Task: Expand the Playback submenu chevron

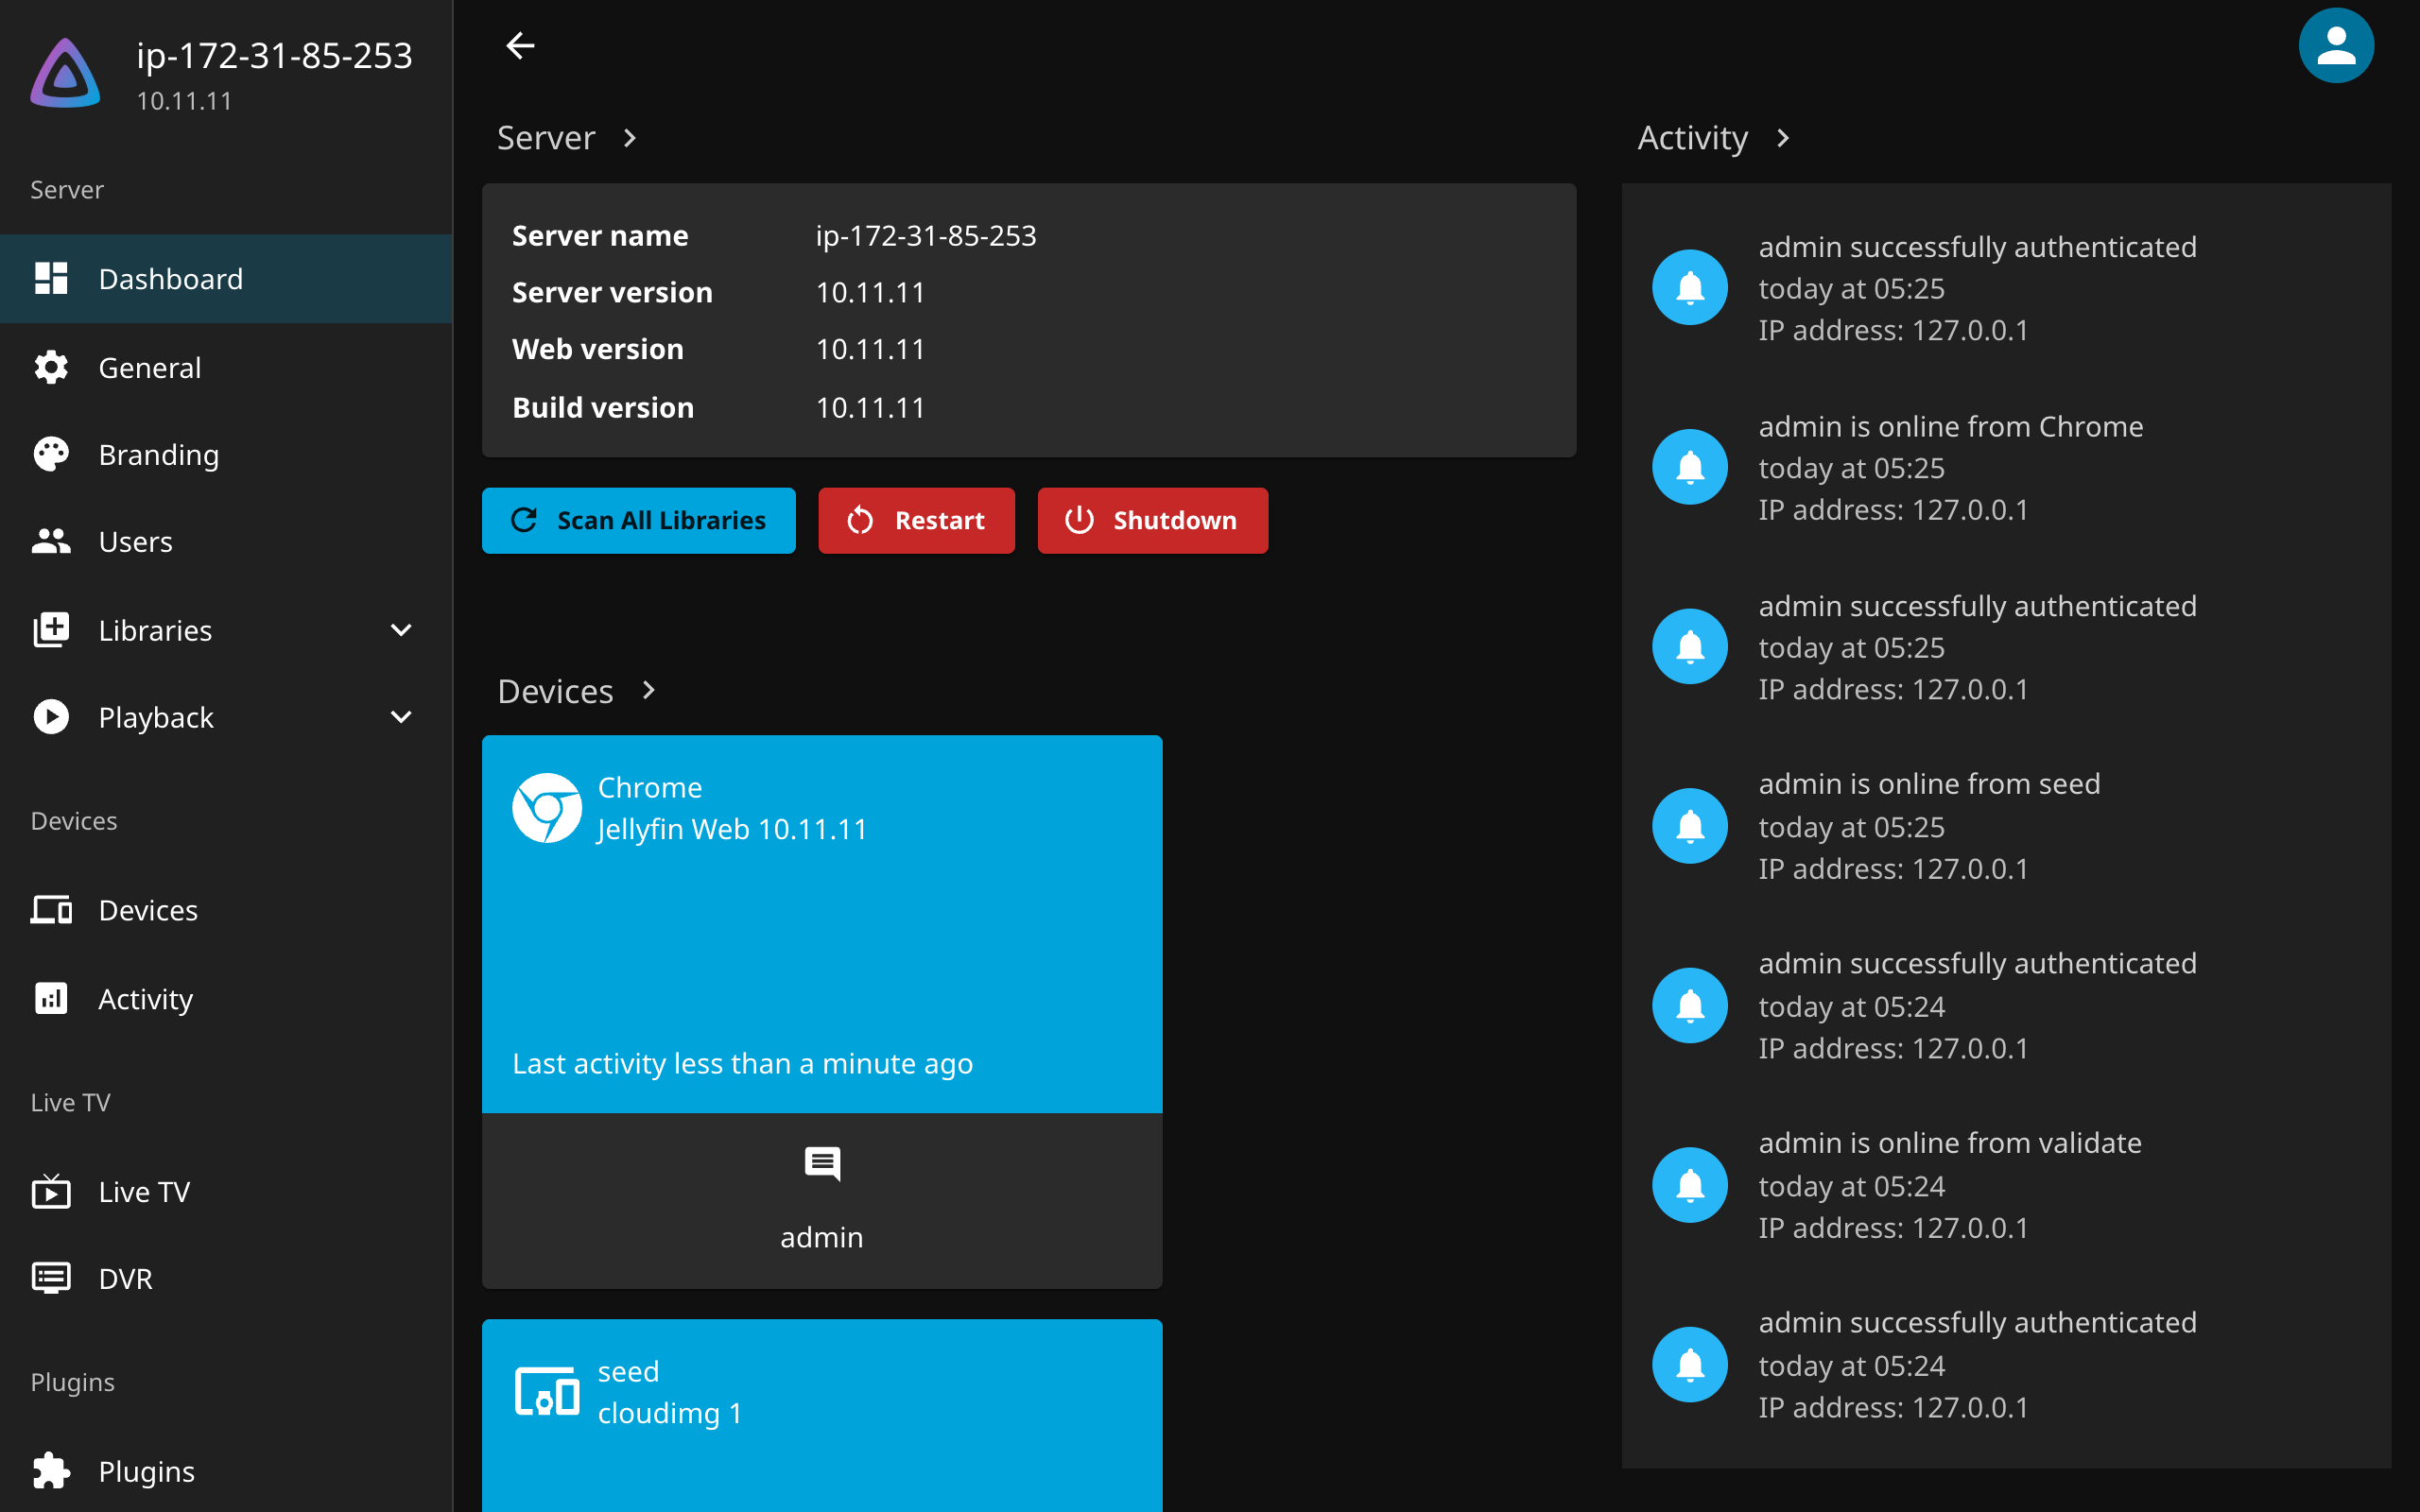Action: [401, 717]
